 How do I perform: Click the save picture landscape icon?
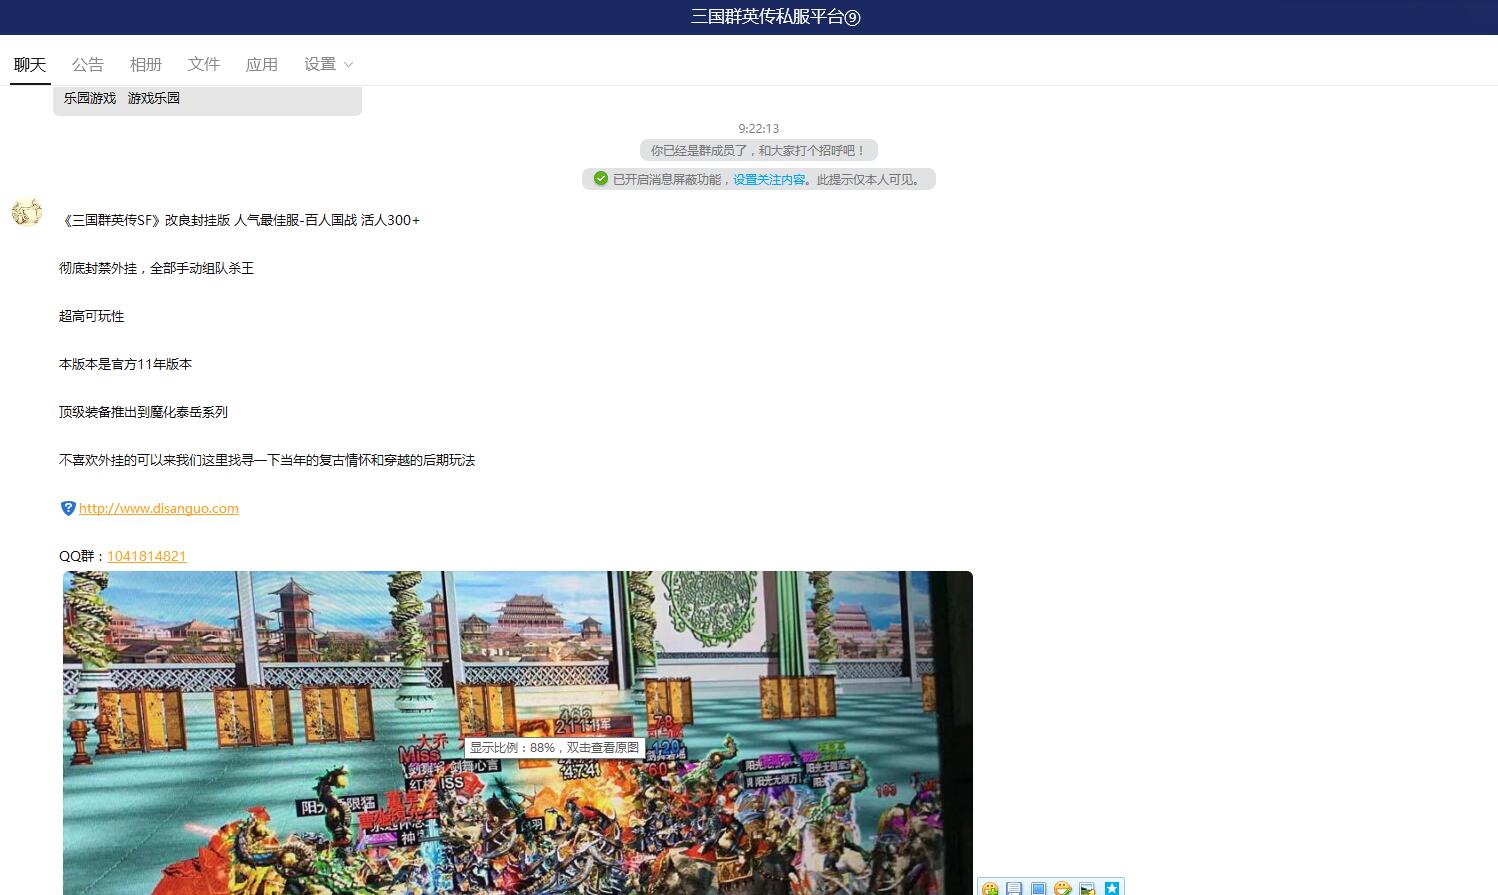click(1087, 888)
